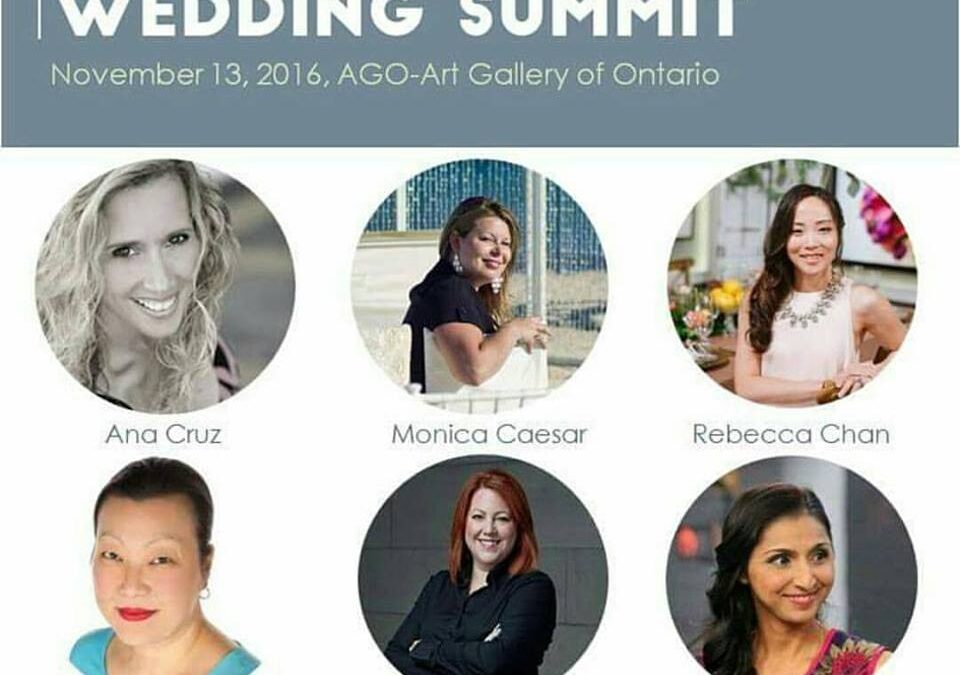The width and height of the screenshot is (960, 675).
Task: Click the hoop earring of the woman in turquoise
Action: [204, 592]
